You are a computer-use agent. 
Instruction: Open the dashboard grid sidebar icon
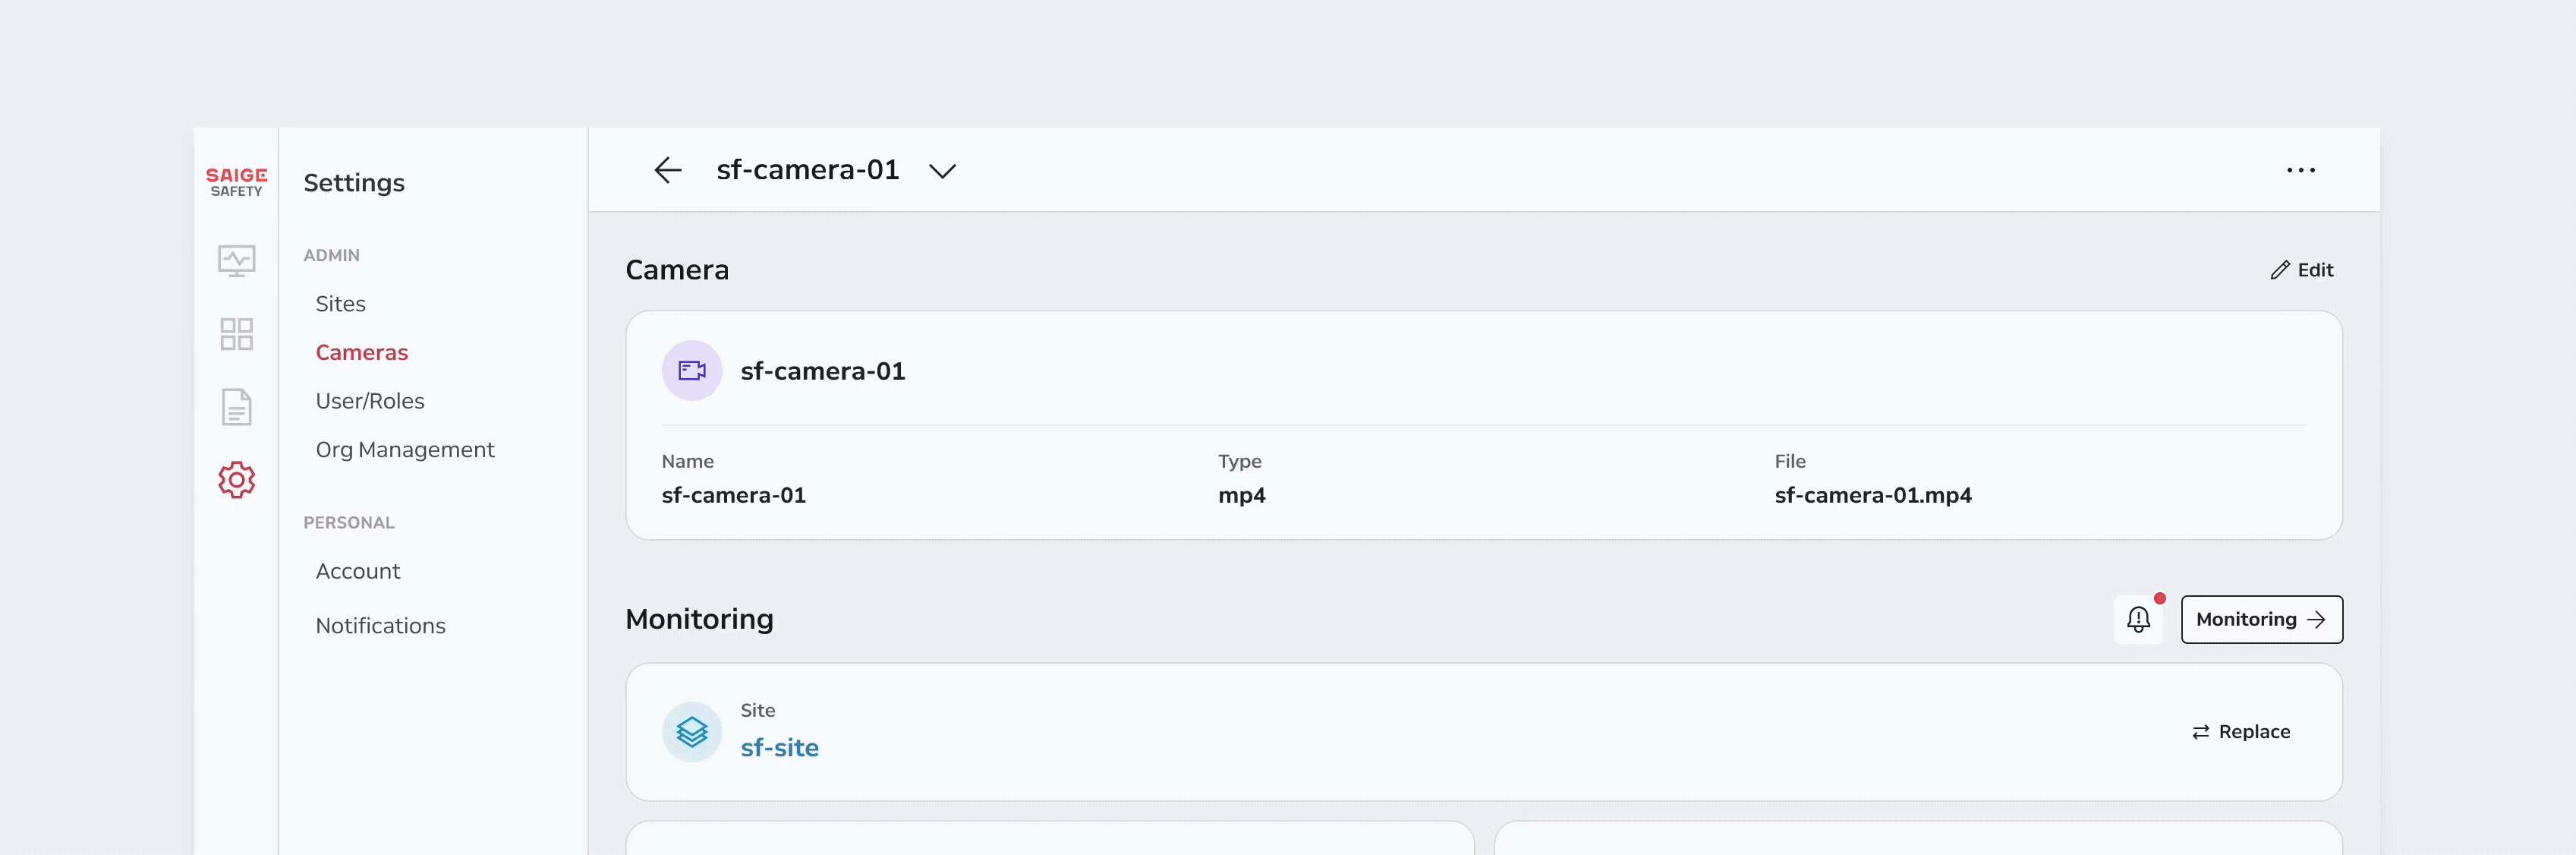(236, 334)
